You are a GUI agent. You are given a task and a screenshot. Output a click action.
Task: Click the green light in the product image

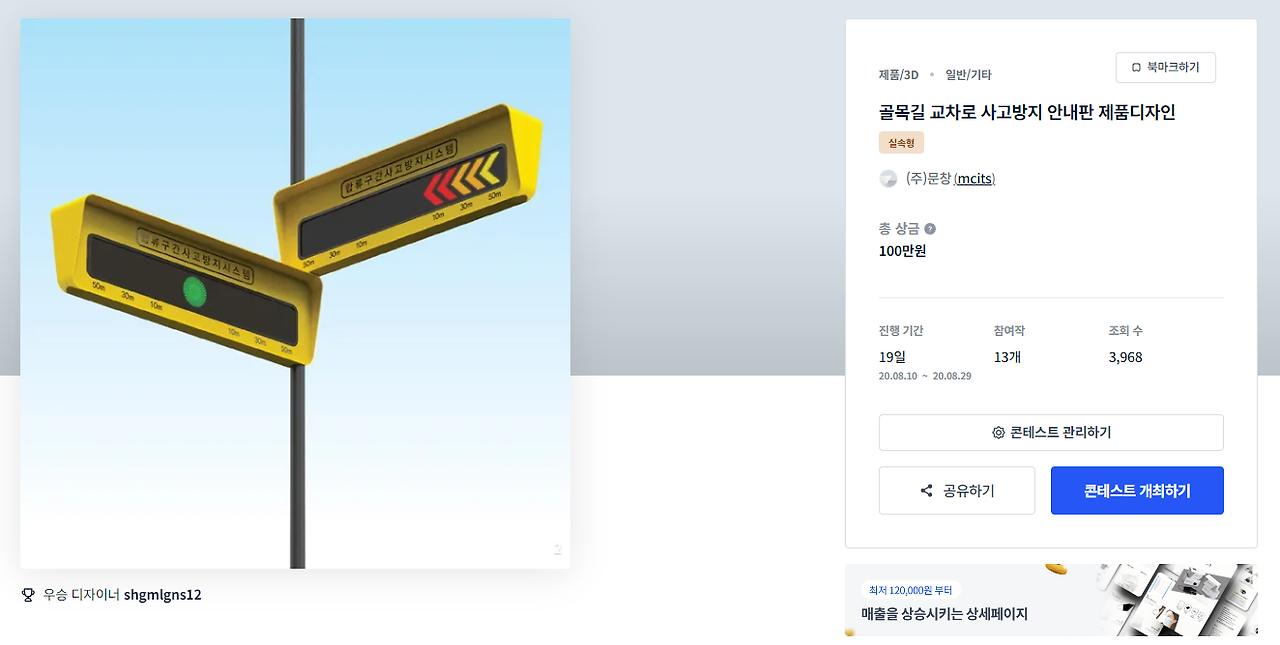click(194, 292)
